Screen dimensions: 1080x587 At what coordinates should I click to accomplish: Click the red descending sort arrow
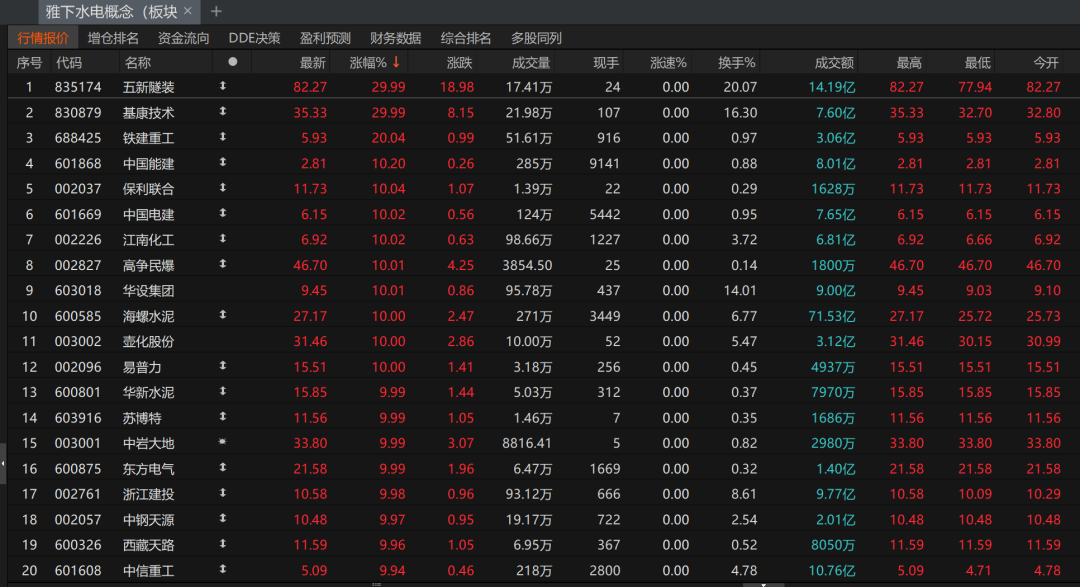tap(396, 63)
